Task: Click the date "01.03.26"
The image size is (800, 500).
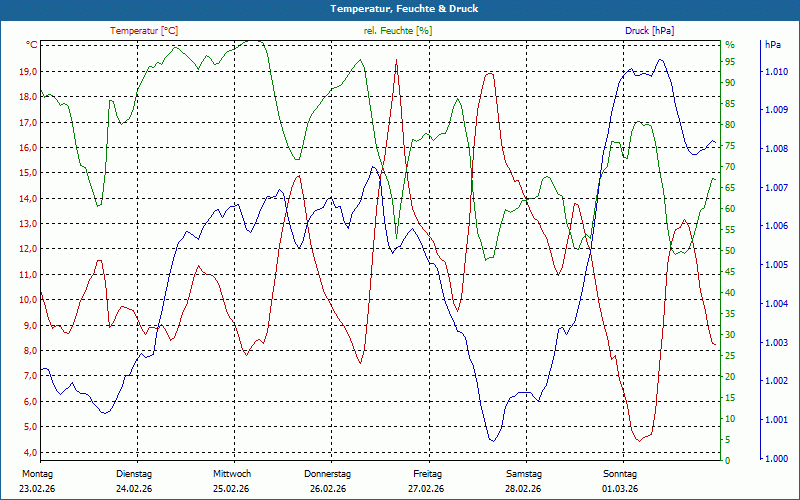Action: 620,489
